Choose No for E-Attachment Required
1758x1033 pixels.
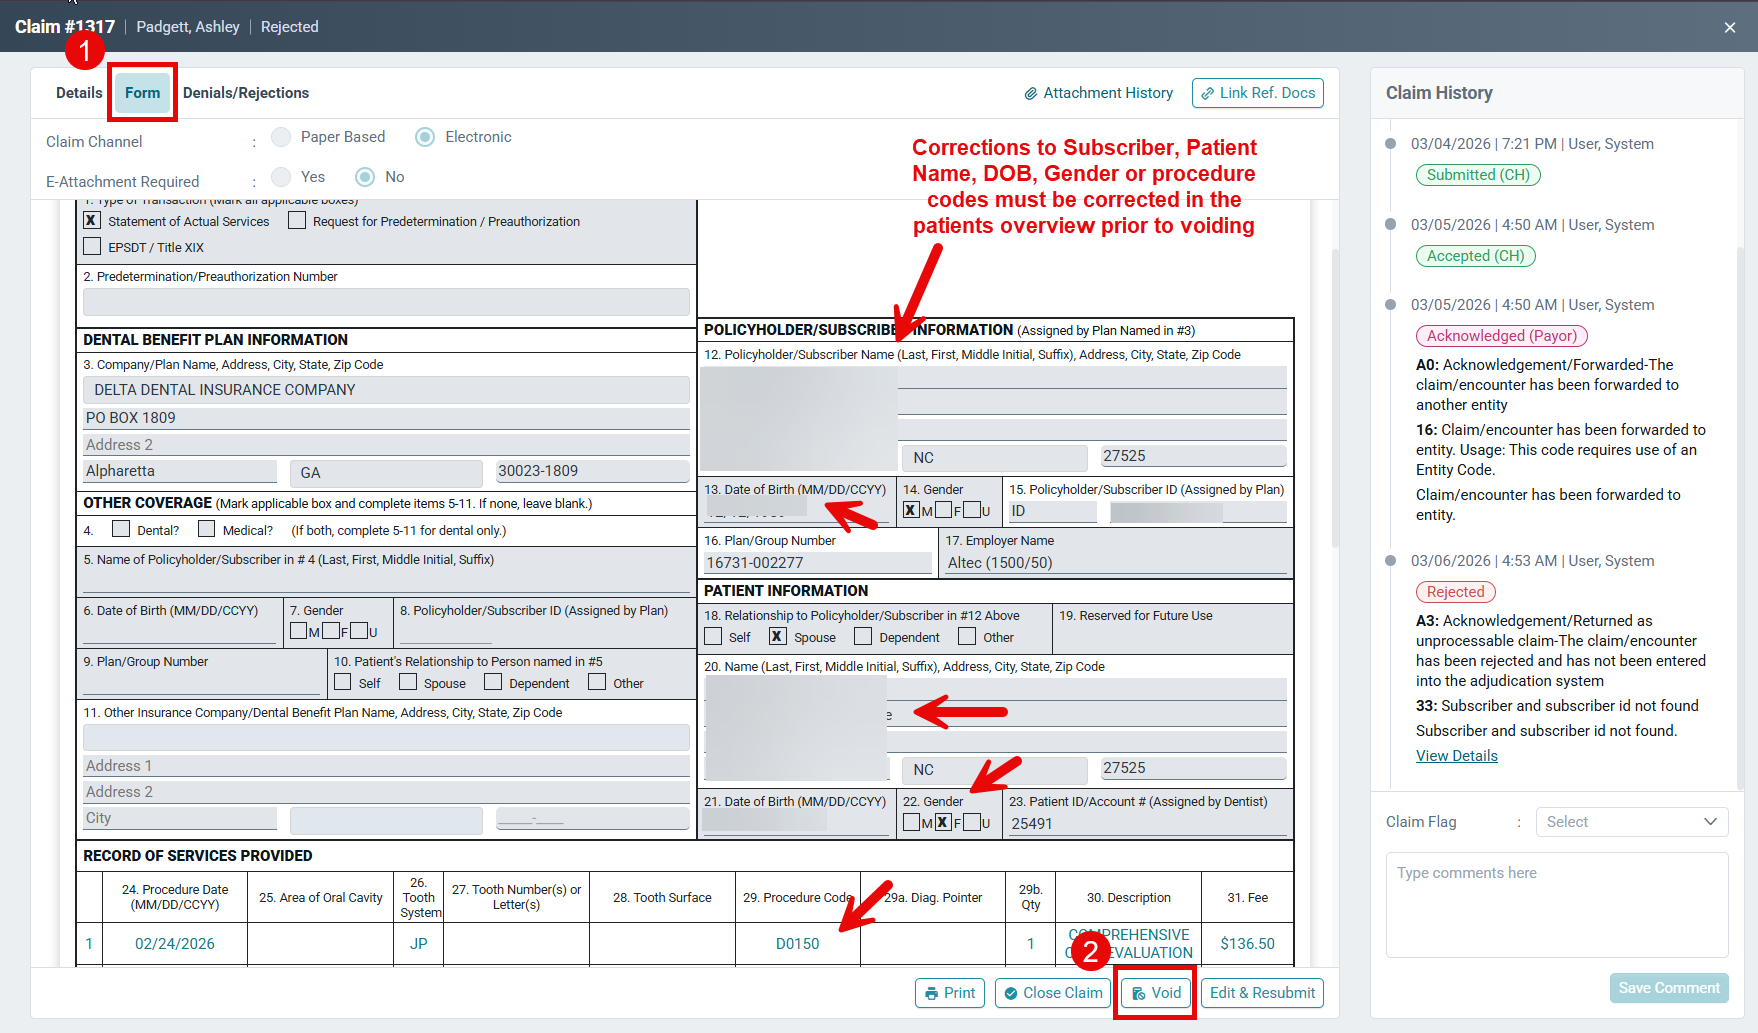click(366, 177)
